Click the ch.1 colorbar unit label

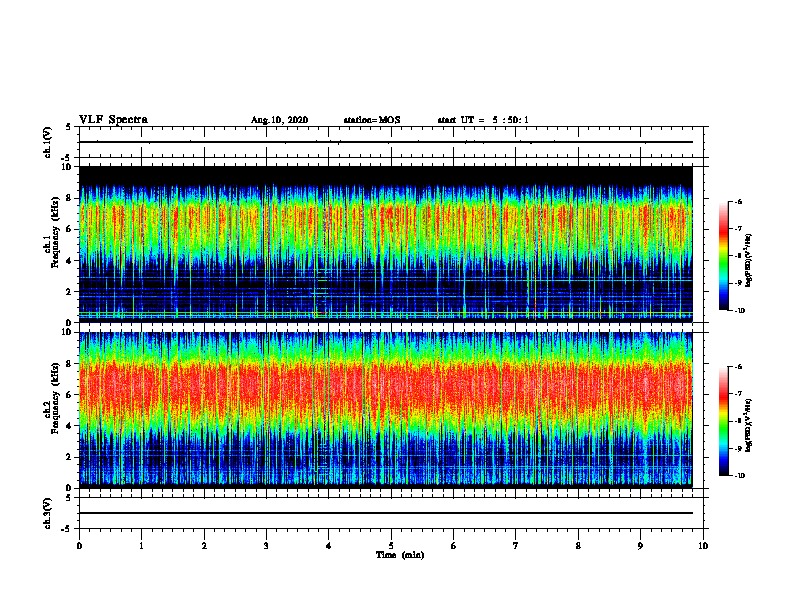pyautogui.click(x=749, y=260)
